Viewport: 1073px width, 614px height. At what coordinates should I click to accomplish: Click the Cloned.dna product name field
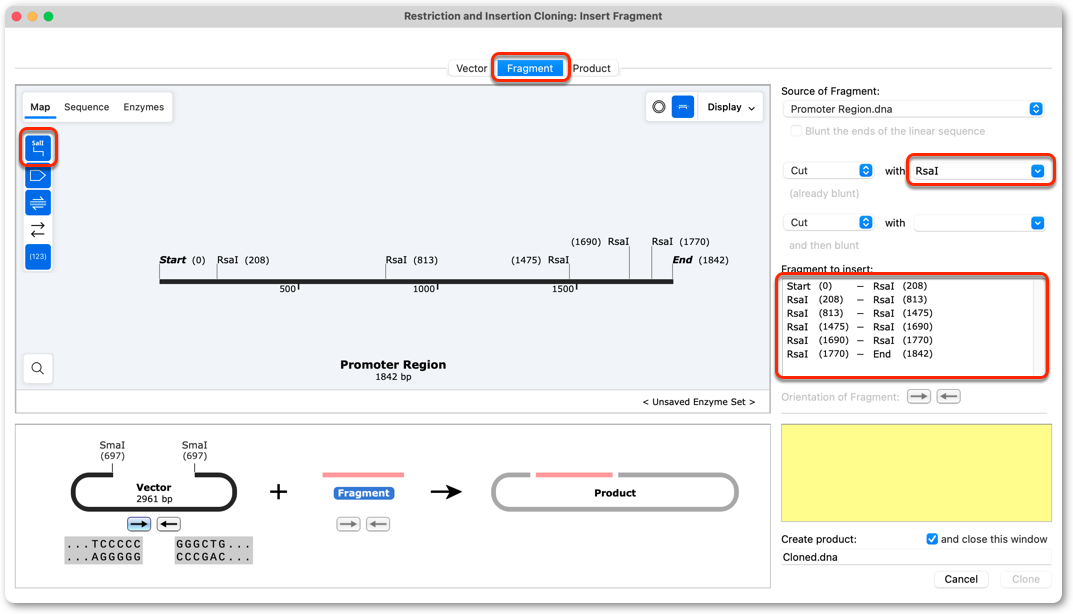(916, 557)
